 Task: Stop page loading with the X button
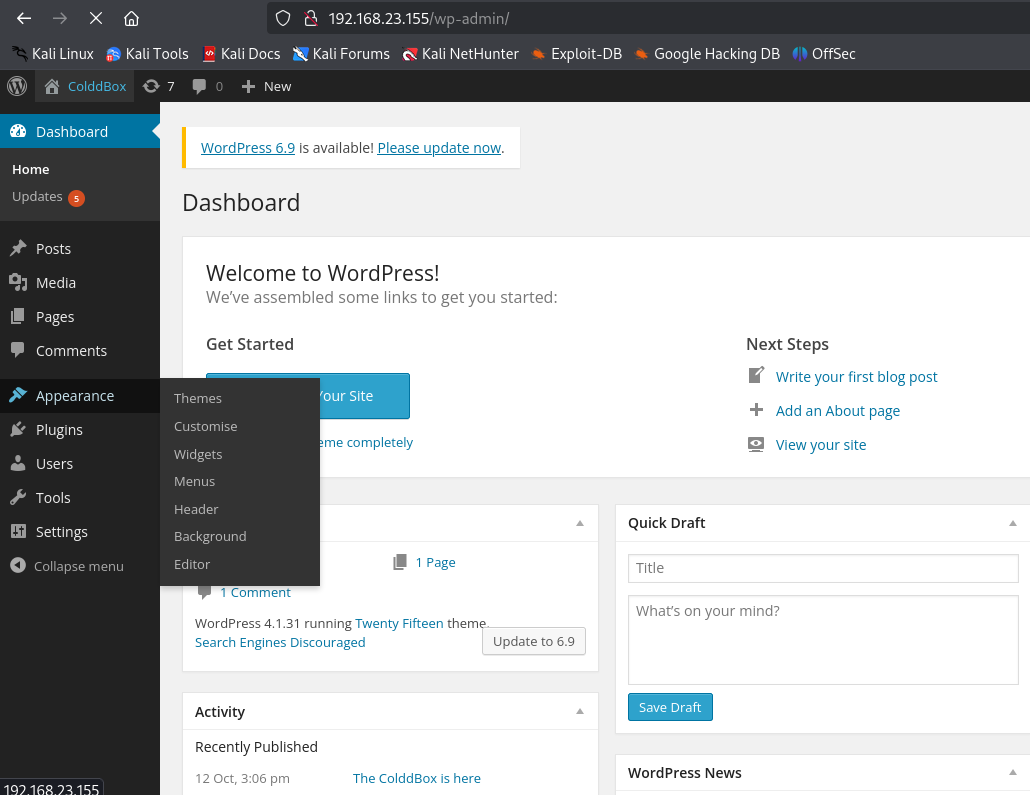(96, 18)
